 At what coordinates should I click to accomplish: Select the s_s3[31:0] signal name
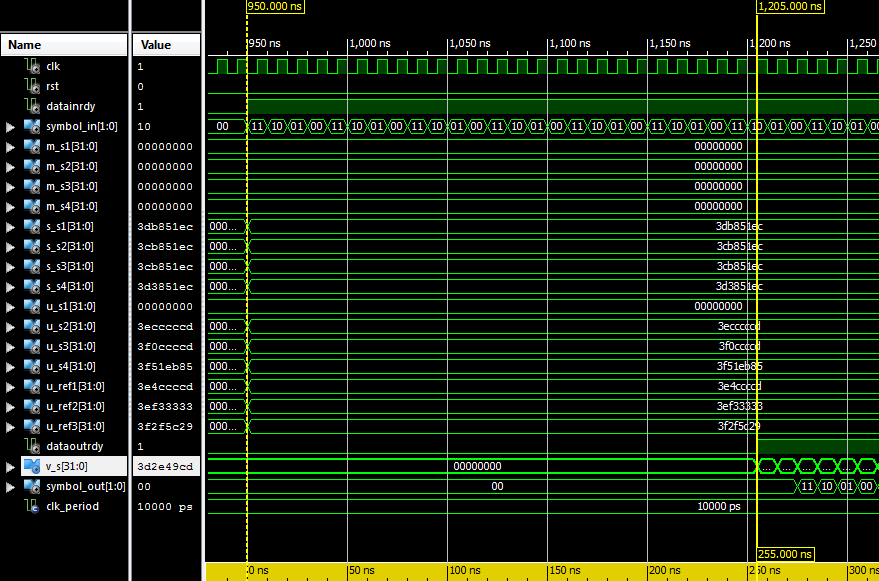(70, 267)
